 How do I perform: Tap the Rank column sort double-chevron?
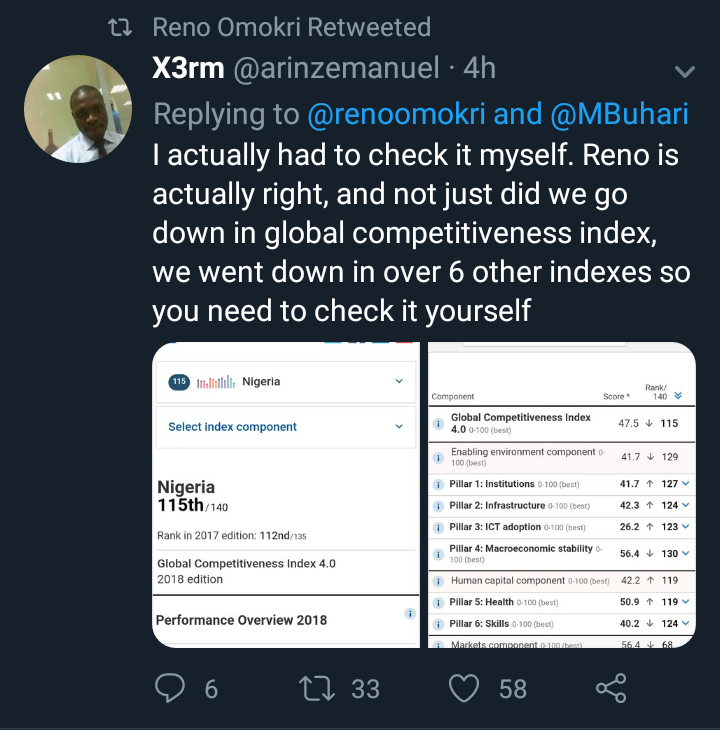pos(678,396)
